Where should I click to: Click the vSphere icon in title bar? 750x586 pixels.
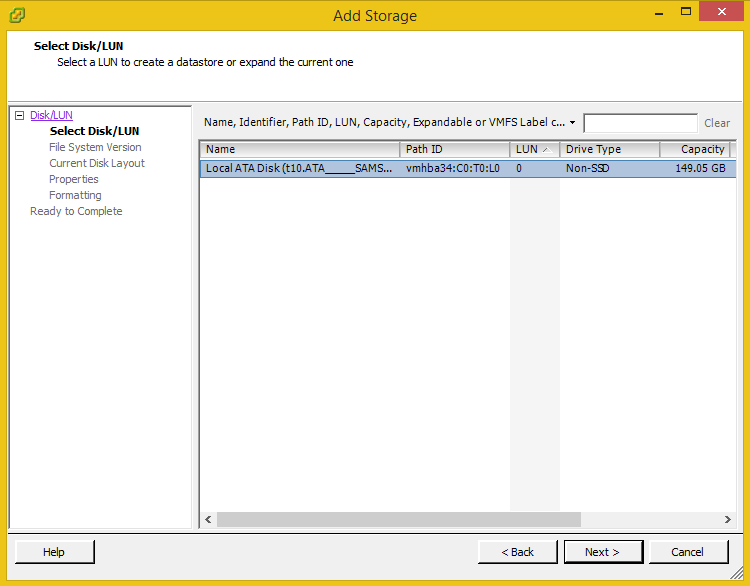point(17,15)
